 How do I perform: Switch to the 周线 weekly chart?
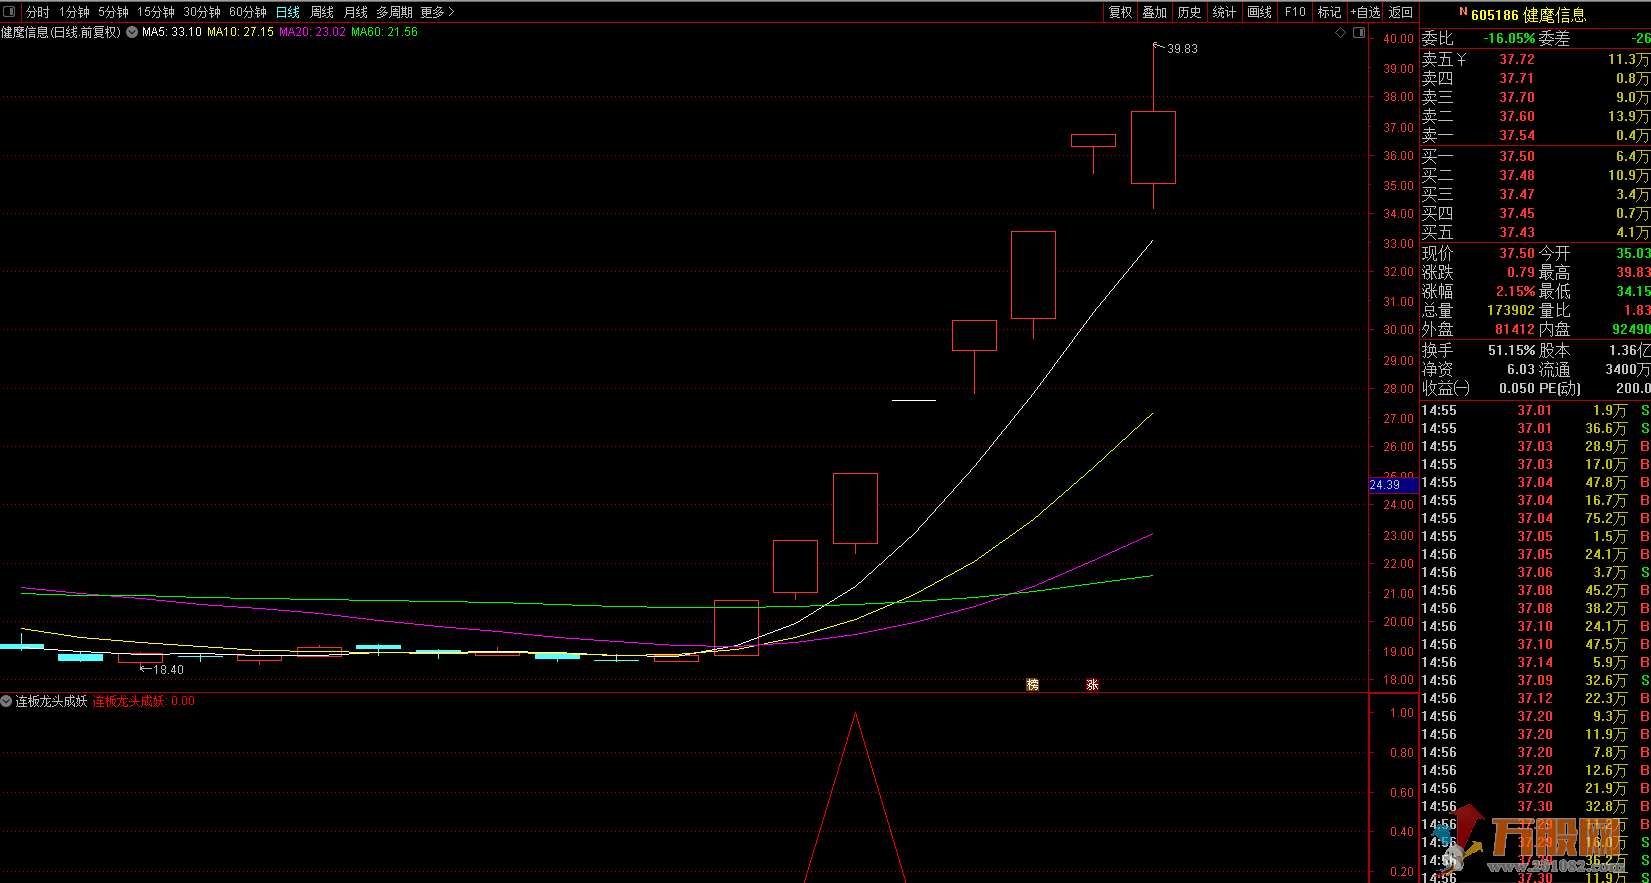[322, 12]
